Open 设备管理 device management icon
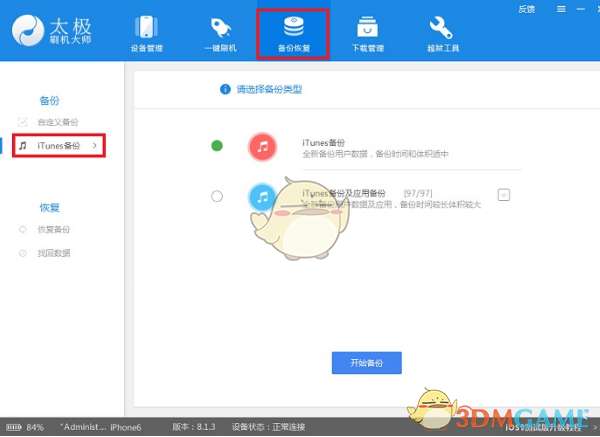 point(146,33)
